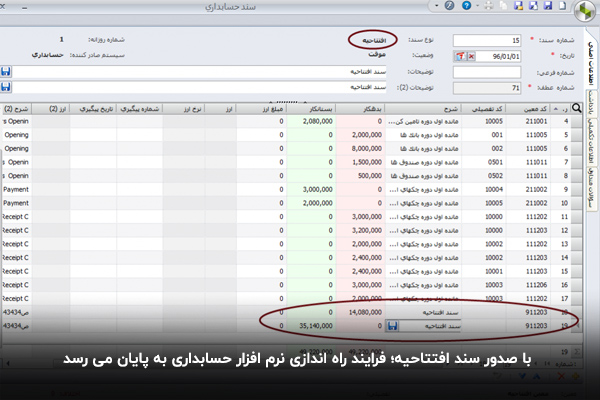Click the first توضیحات text field

point(199,72)
